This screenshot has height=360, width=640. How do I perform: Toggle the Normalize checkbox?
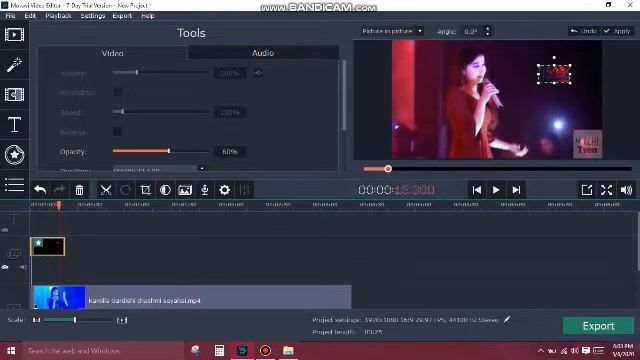[117, 92]
